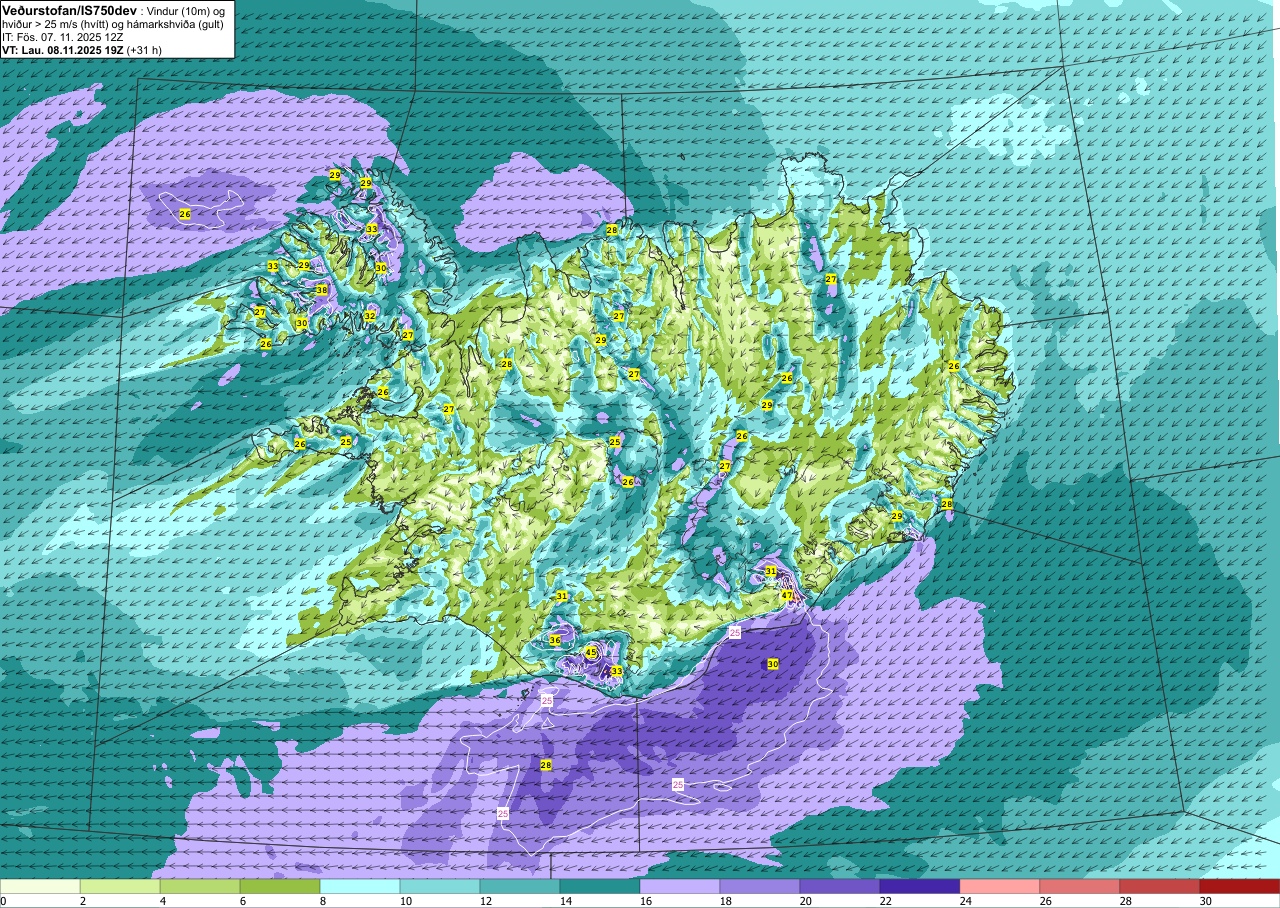Pick the dark indigo 22–24 legend swatch

[x=920, y=886]
